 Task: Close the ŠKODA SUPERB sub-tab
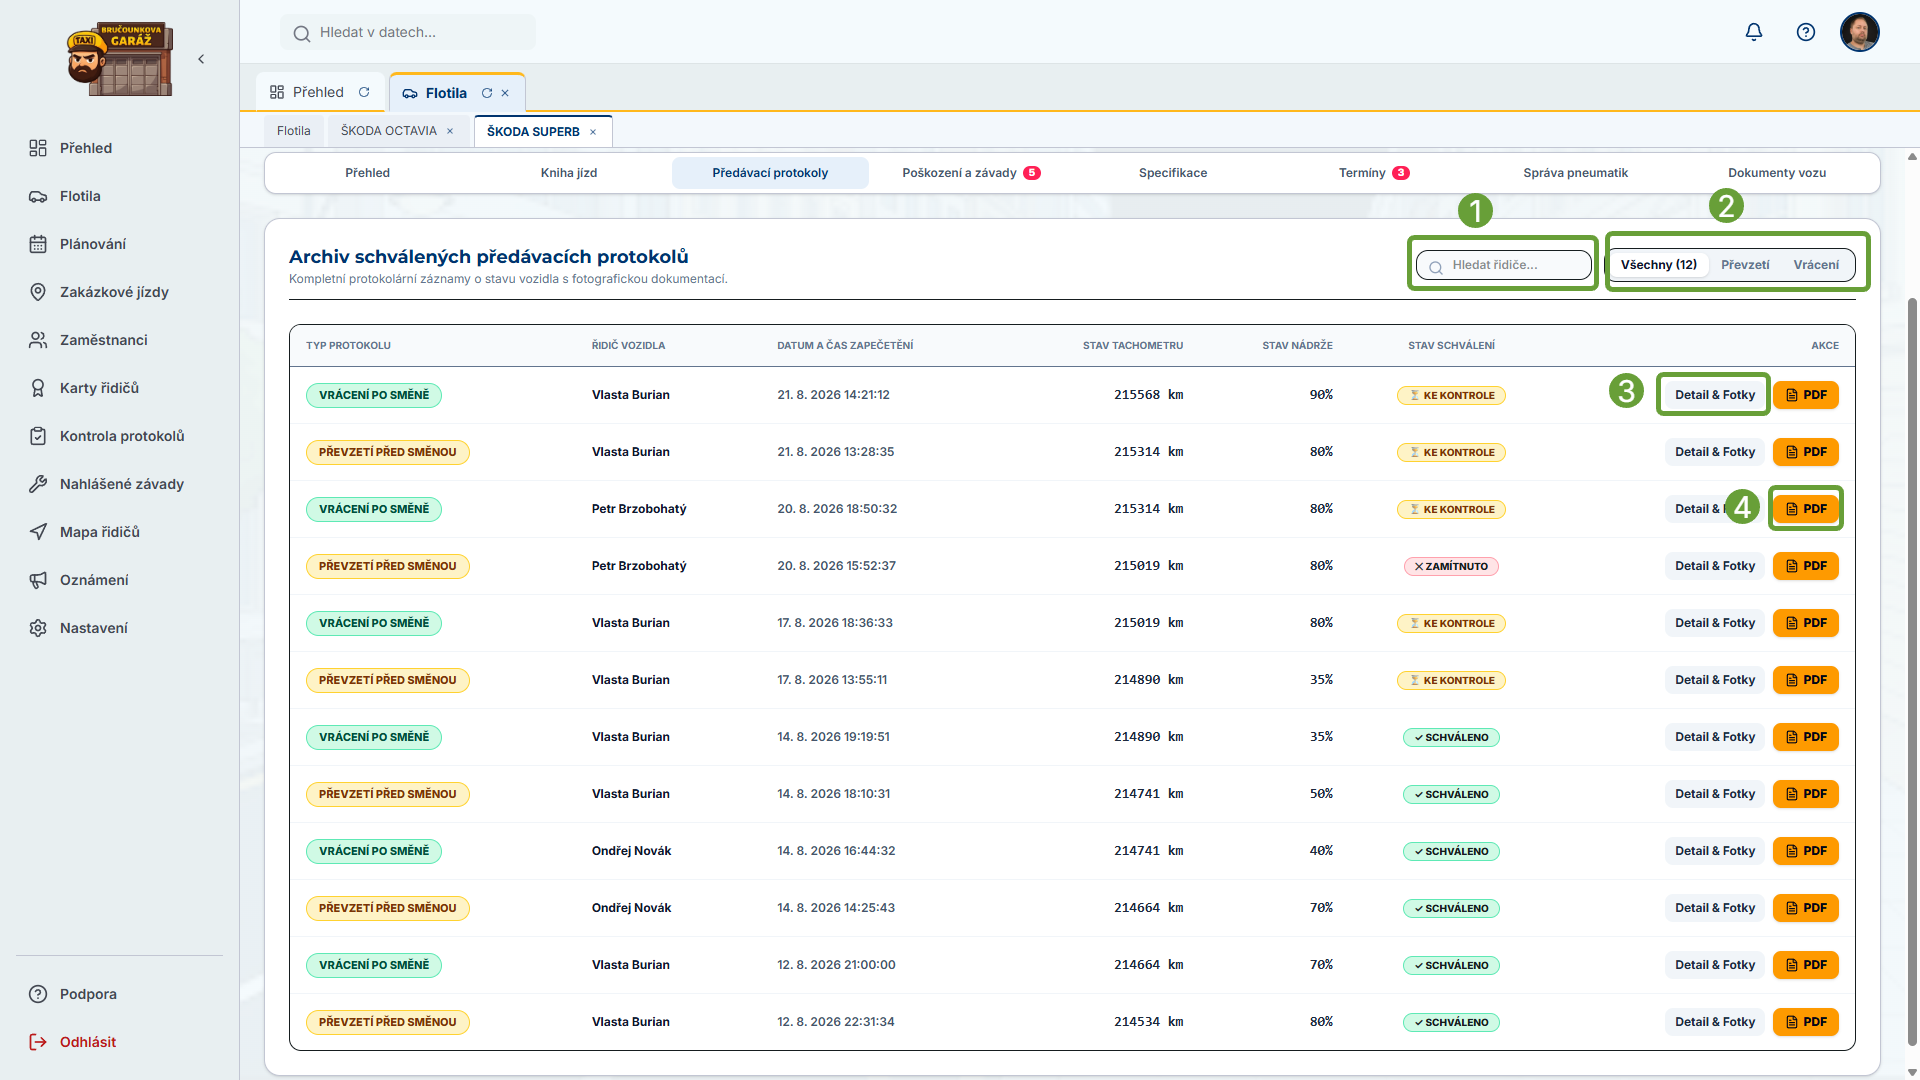tap(593, 132)
